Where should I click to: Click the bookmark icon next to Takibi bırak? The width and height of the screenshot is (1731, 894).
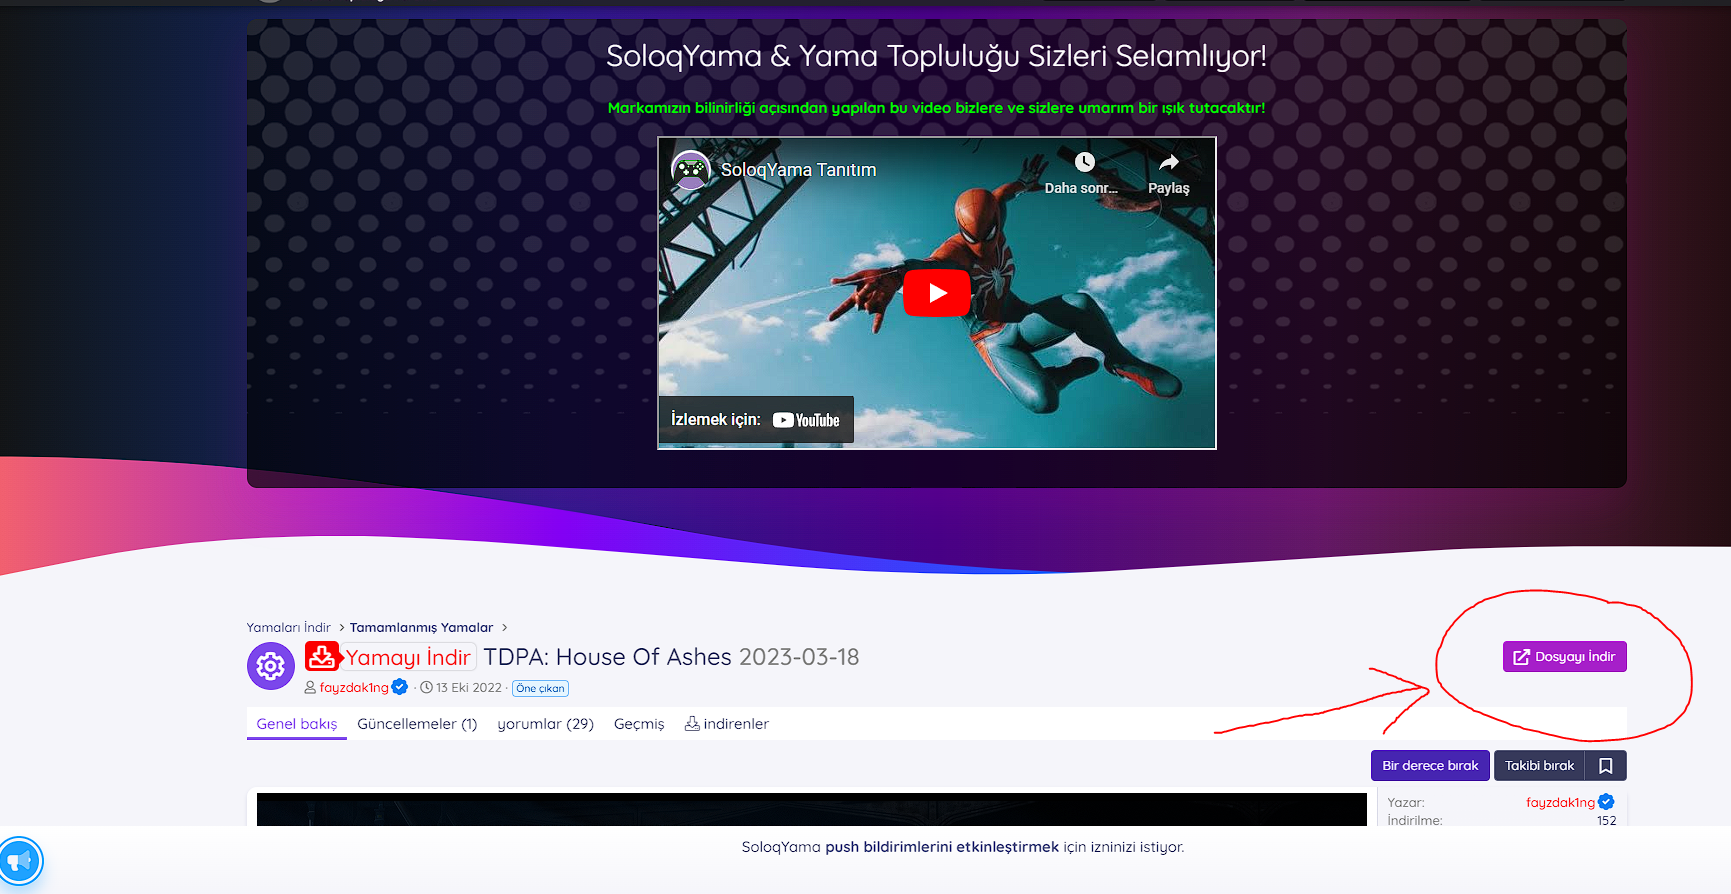coord(1606,765)
